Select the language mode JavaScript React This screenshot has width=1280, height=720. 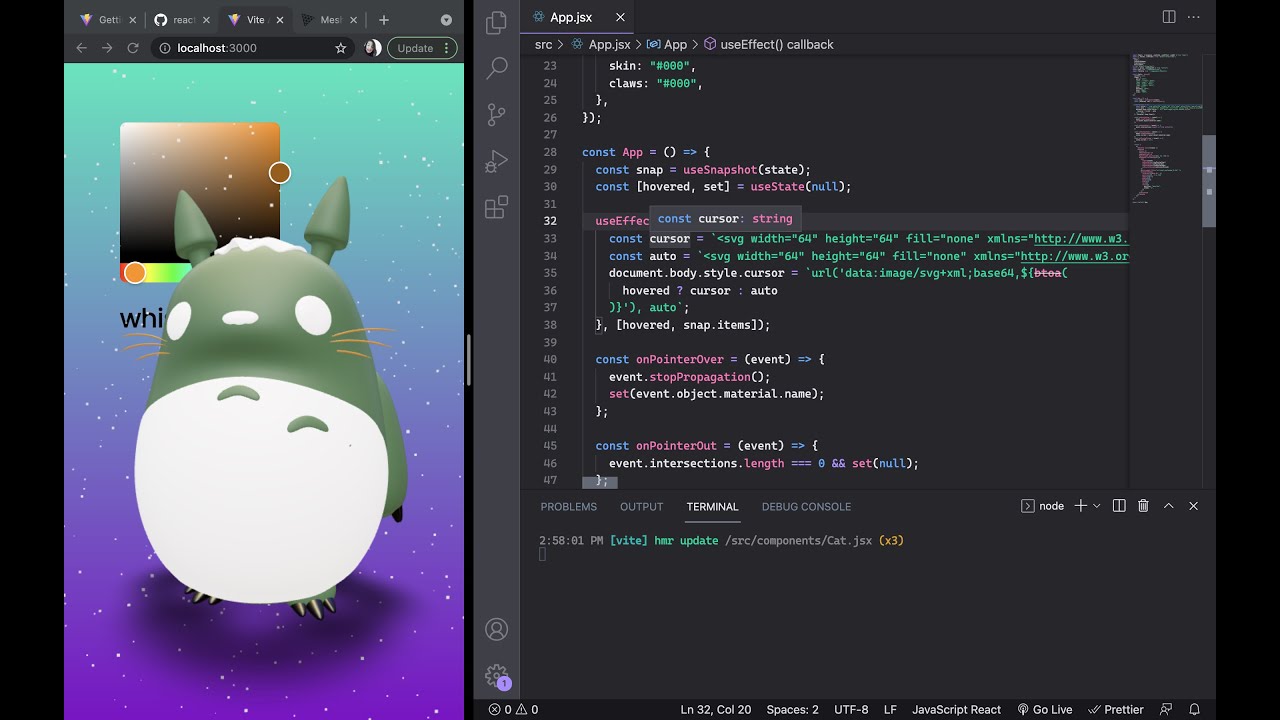[x=956, y=709]
